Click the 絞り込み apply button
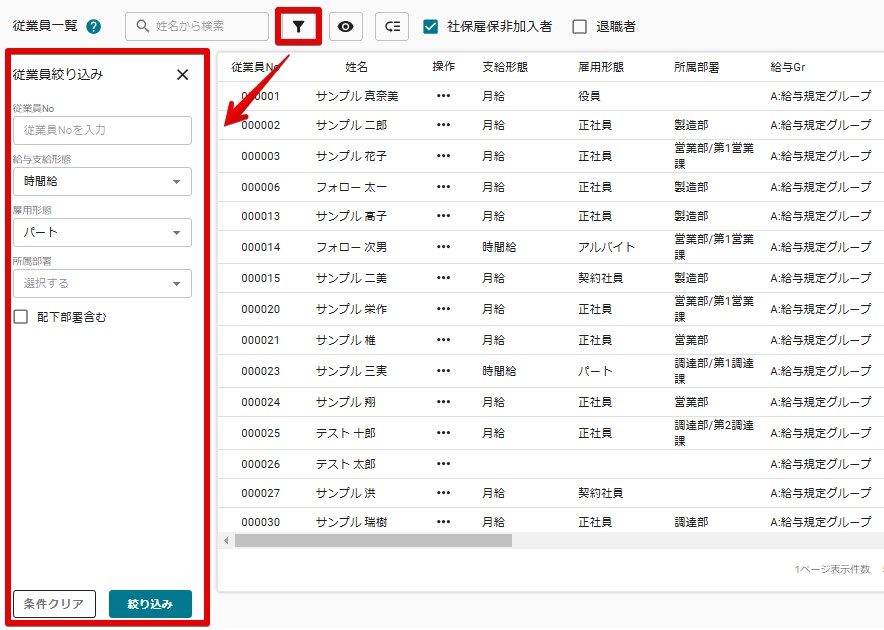Viewport: 884px width, 630px height. click(150, 604)
